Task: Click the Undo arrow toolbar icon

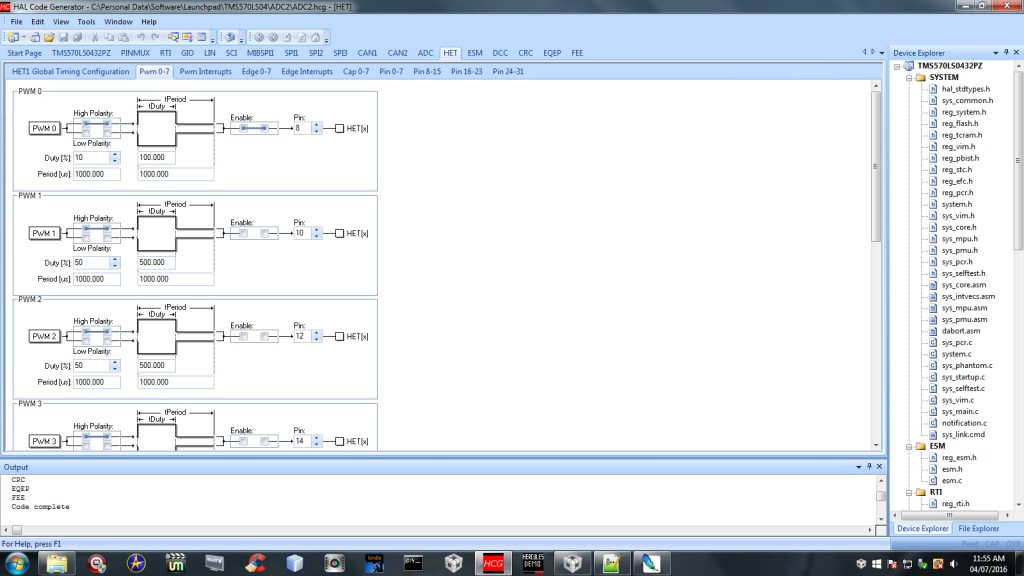Action: (x=140, y=37)
